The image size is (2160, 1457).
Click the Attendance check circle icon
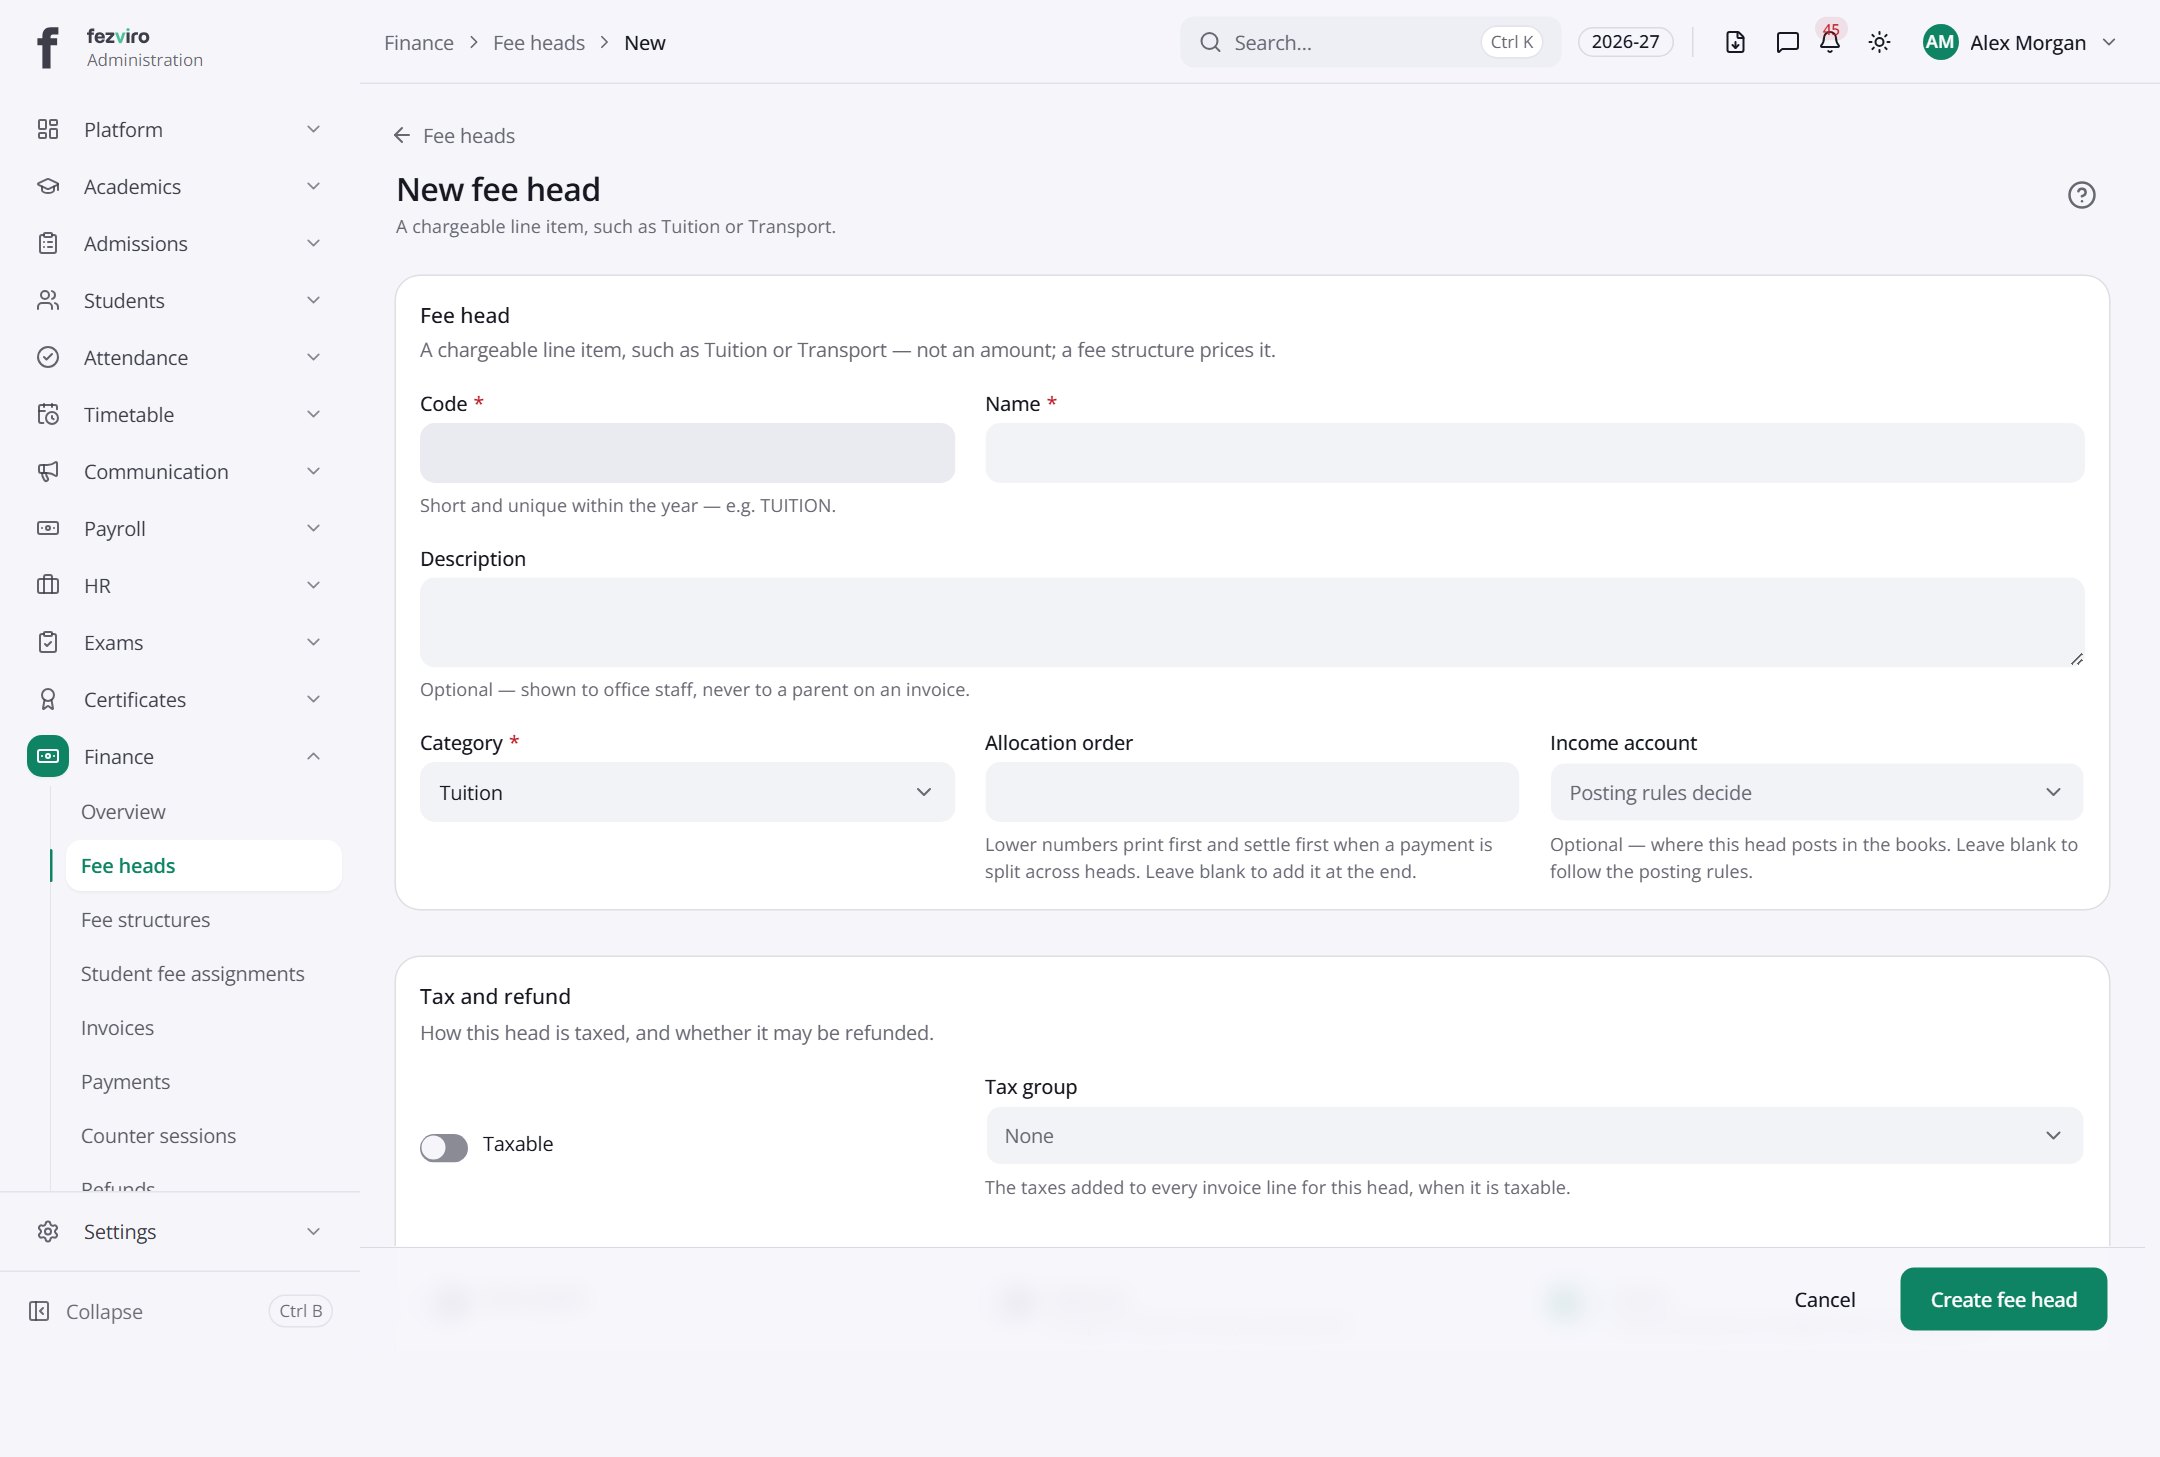point(48,357)
